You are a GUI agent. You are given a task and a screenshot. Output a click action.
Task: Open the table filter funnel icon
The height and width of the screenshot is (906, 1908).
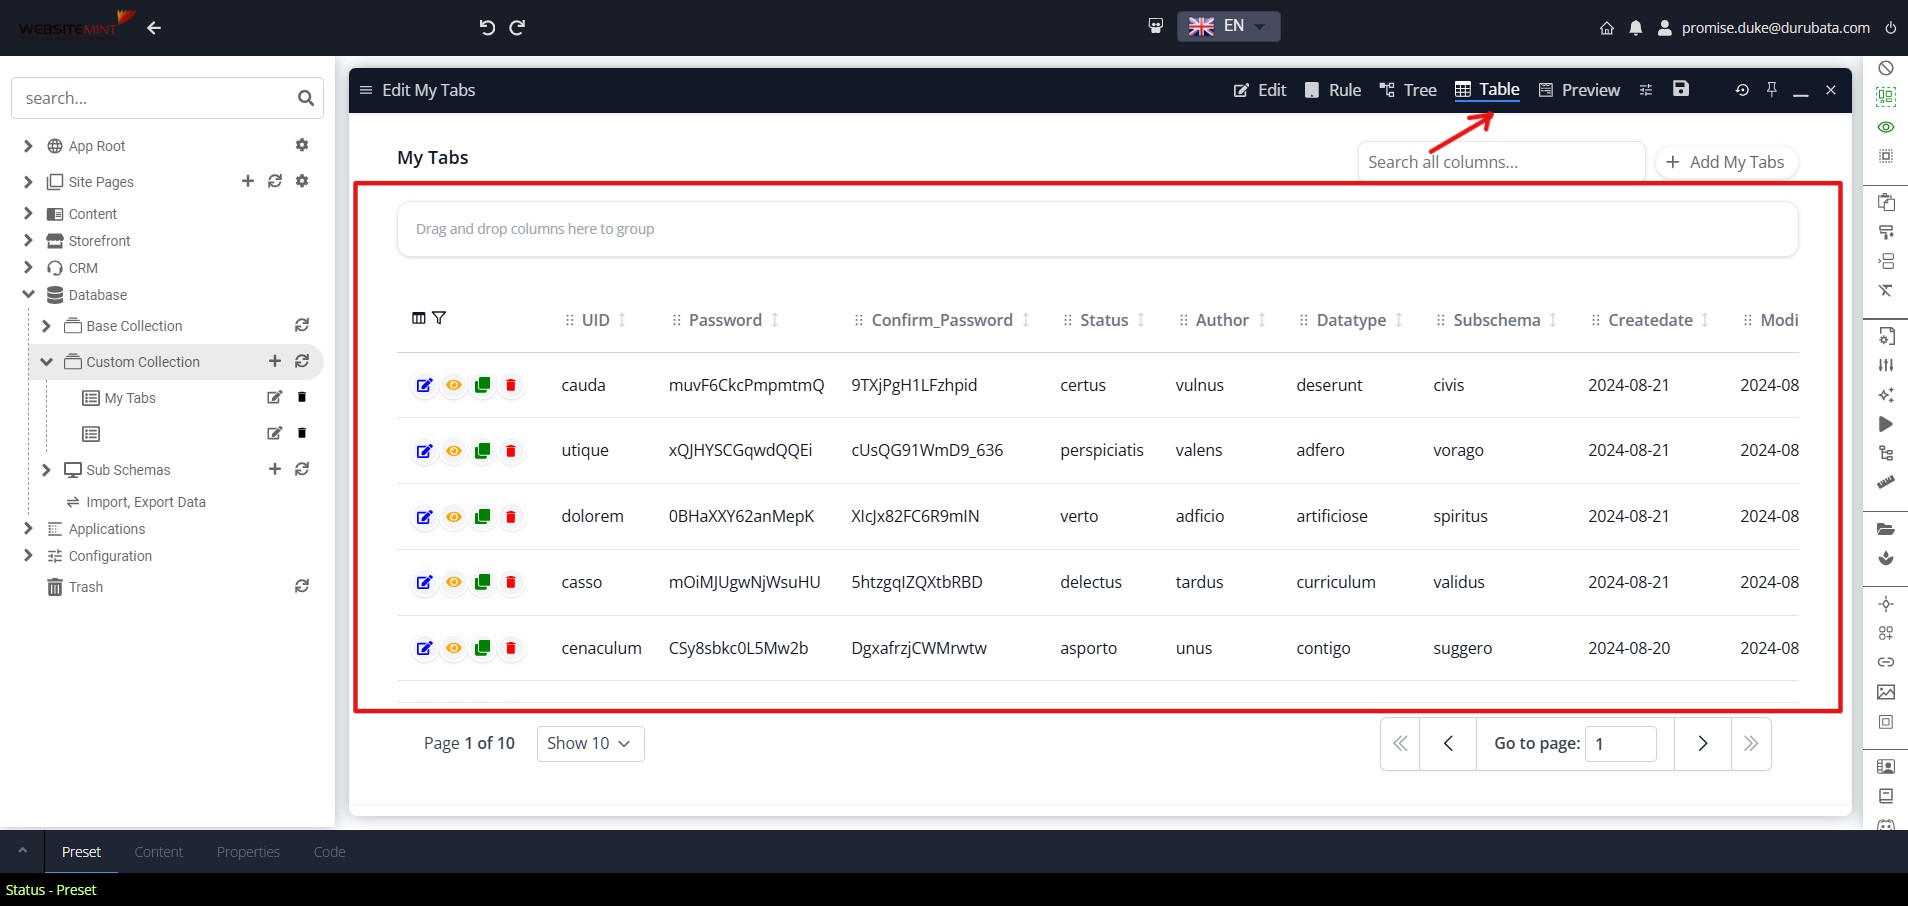click(439, 318)
